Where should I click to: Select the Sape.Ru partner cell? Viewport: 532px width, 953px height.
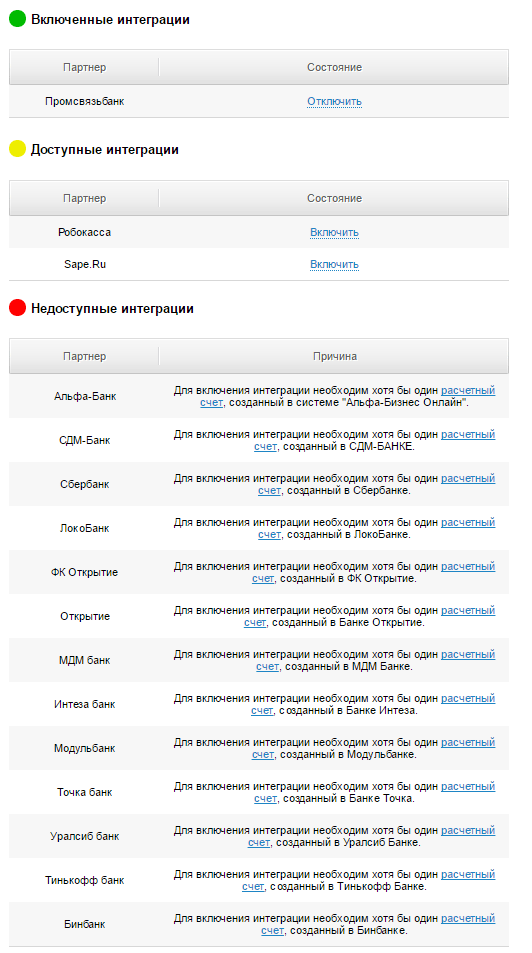pyautogui.click(x=85, y=264)
